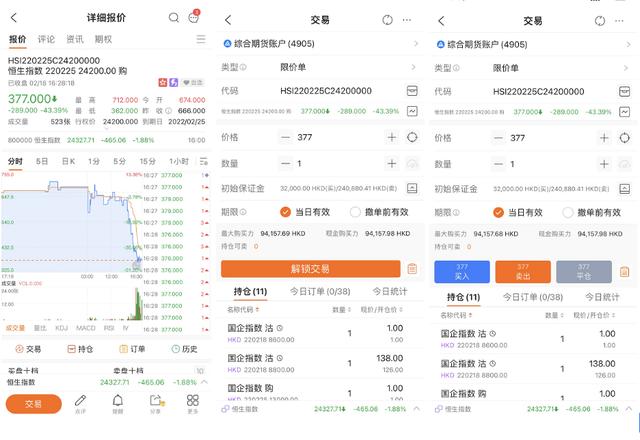The image size is (640, 440).
Task: Tap price field 377 on middle screen
Action: pos(339,138)
